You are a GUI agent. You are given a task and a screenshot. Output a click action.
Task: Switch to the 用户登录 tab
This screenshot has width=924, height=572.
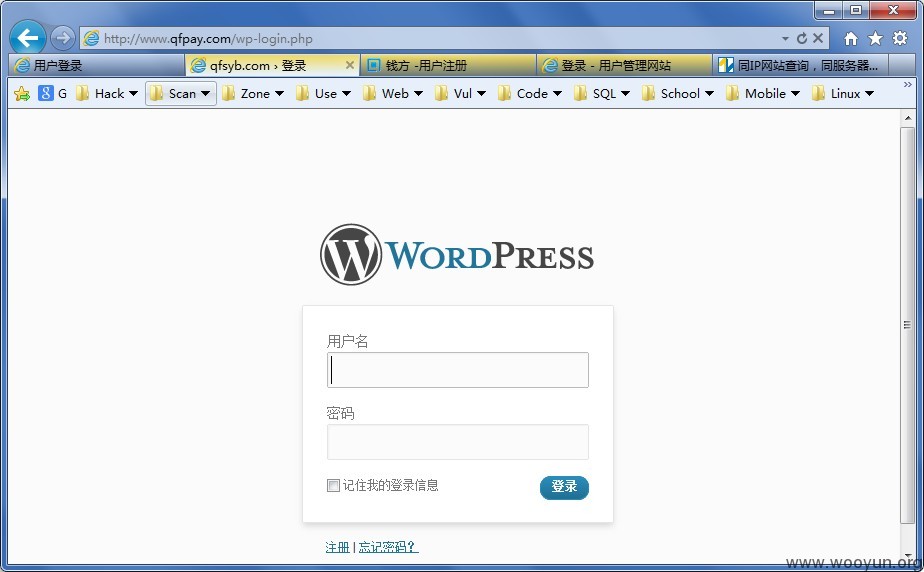tap(97, 65)
